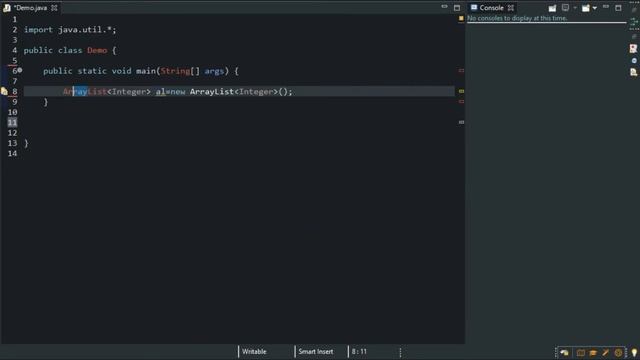Viewport: 640px width, 360px height.
Task: Expand the Open Console dropdown arrow
Action: click(x=595, y=8)
